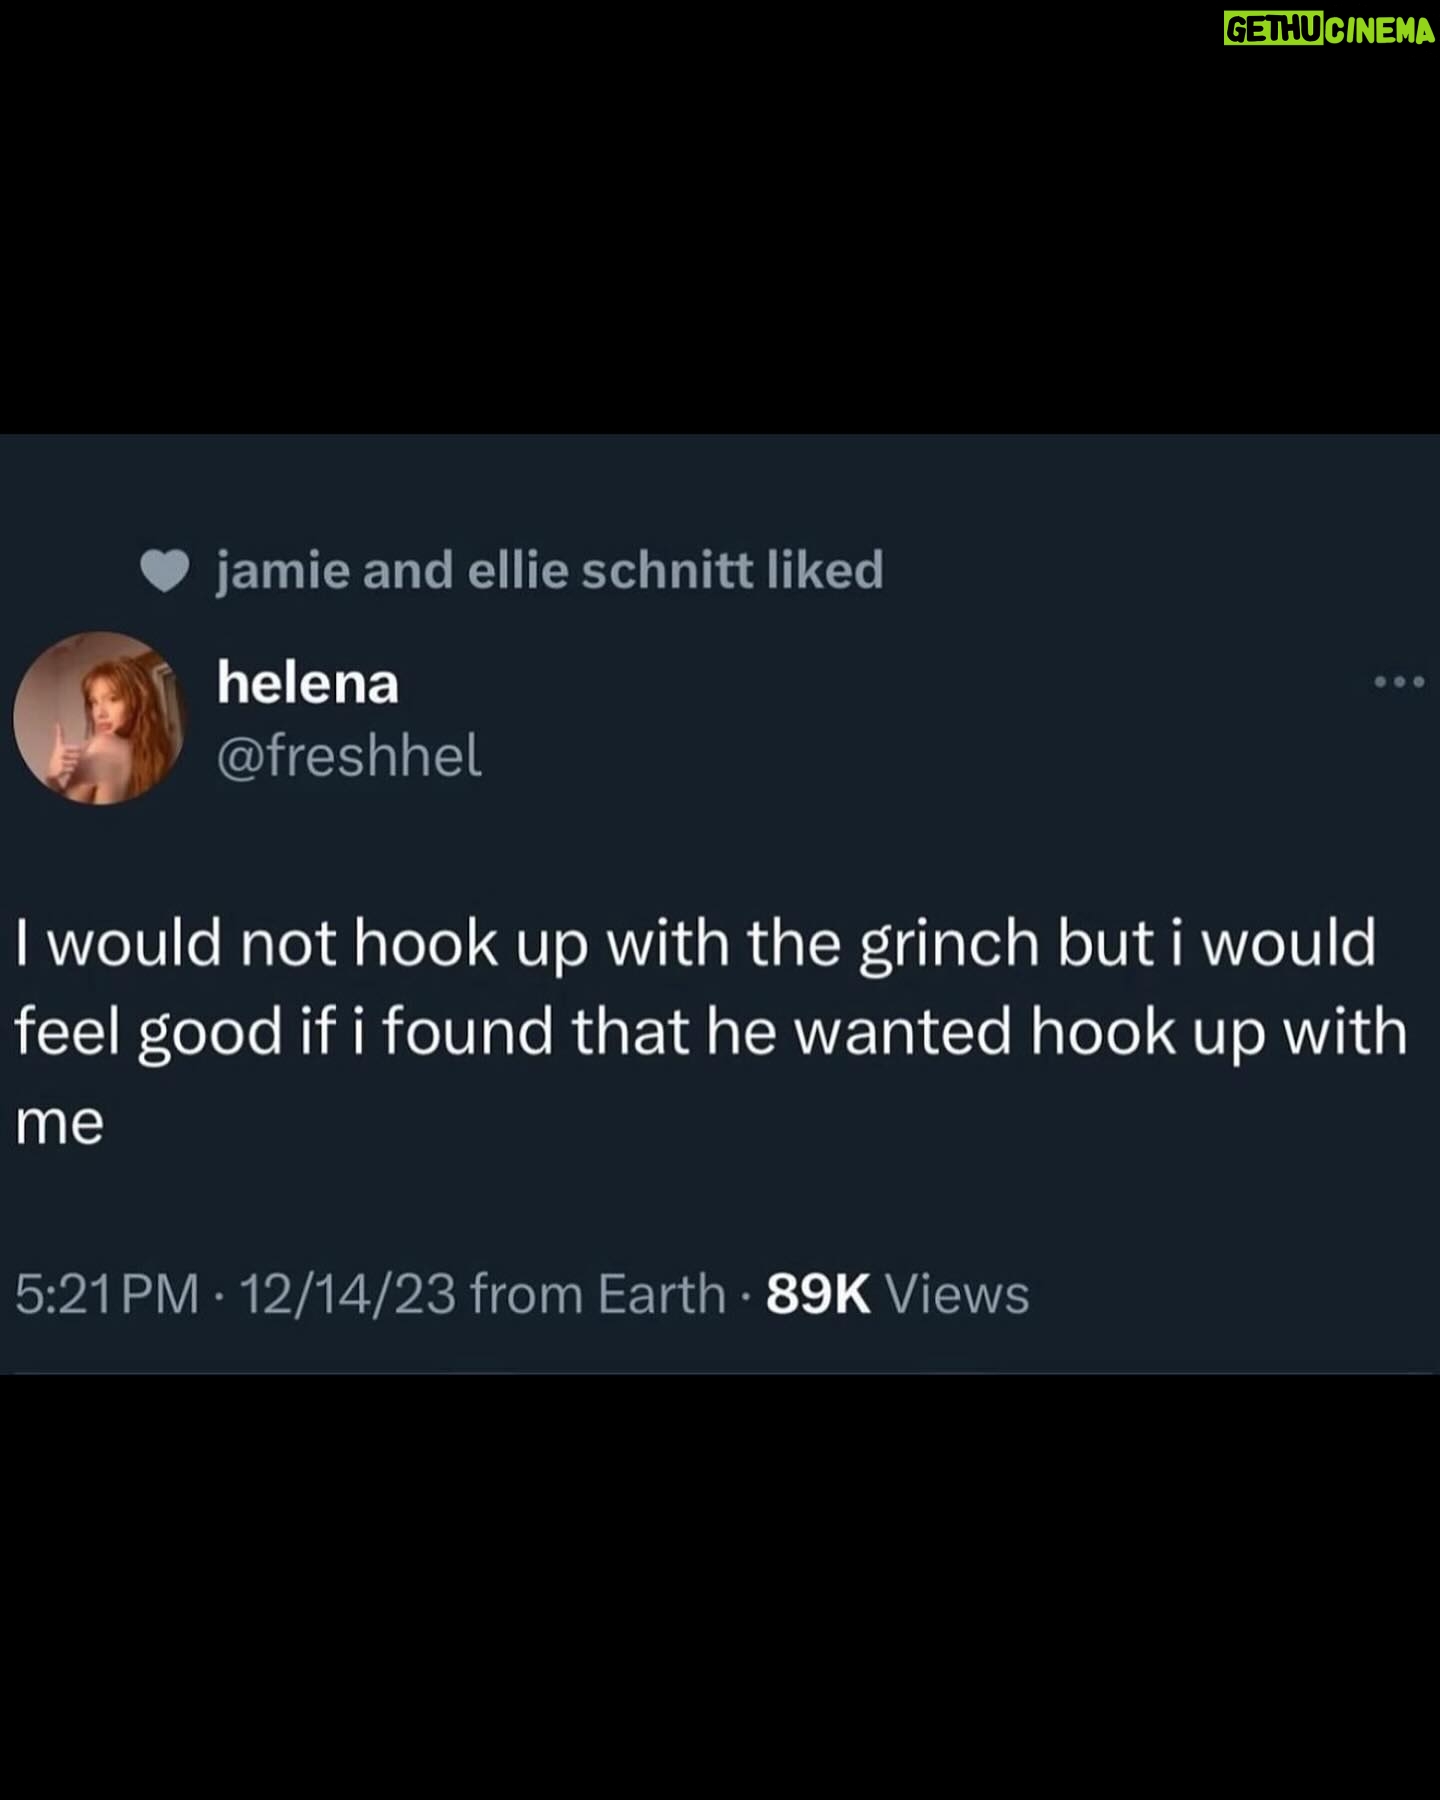Click the tweet's first line of text
The image size is (1440, 1800).
695,945
